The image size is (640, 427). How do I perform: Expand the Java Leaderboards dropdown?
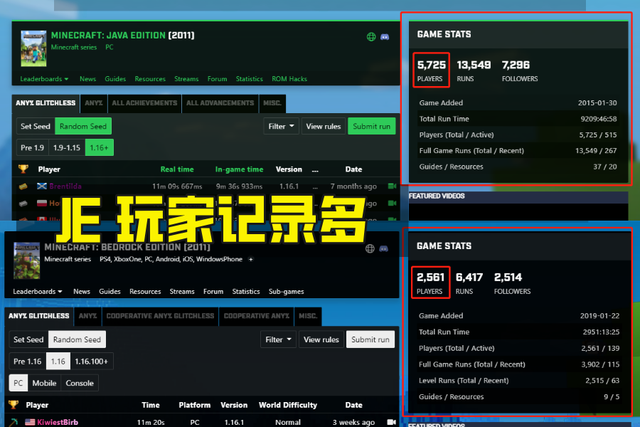[x=44, y=79]
